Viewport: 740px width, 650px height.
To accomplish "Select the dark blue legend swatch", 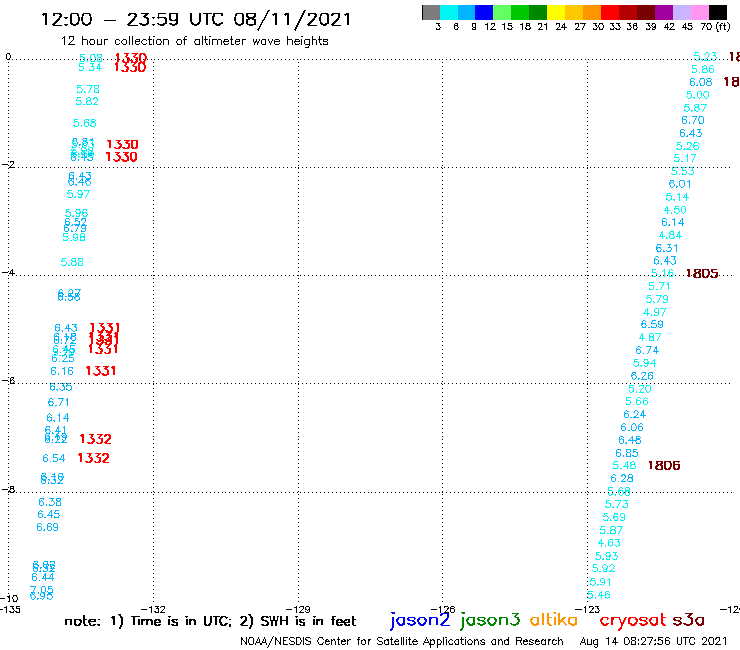I will [484, 12].
